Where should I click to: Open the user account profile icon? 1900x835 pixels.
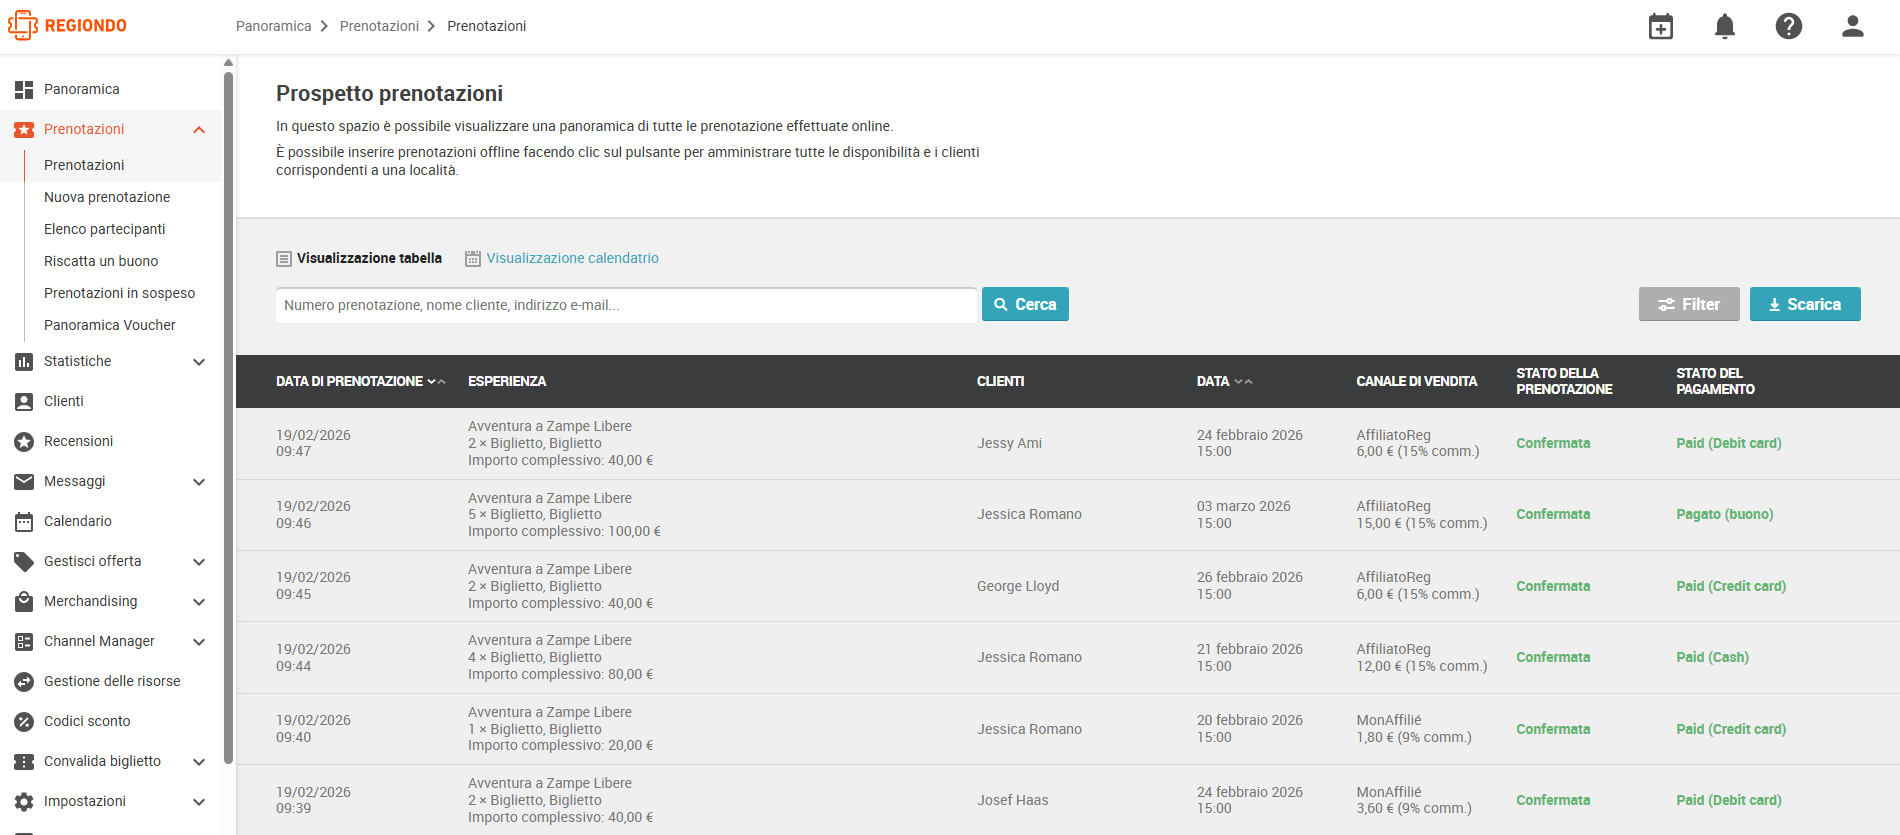pyautogui.click(x=1853, y=26)
